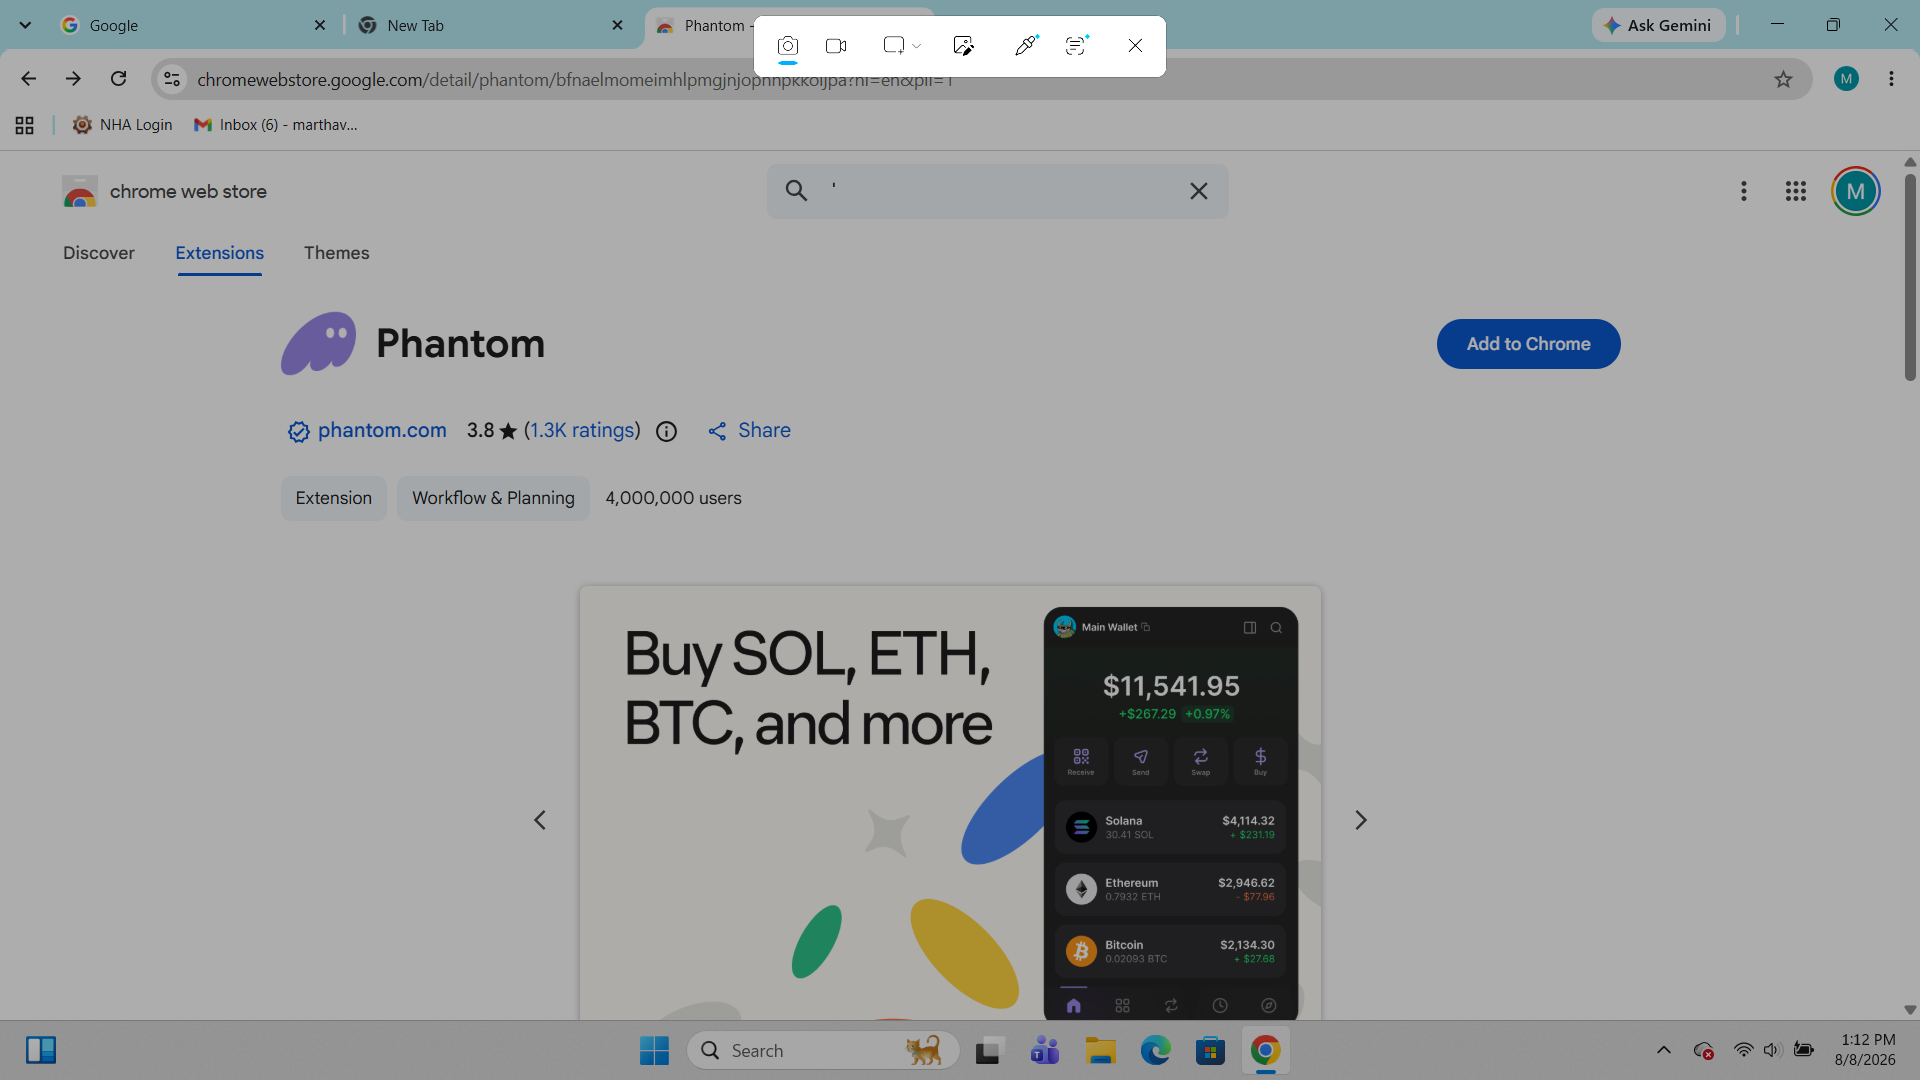
Task: Click scrollbar down arrow
Action: [1910, 1010]
